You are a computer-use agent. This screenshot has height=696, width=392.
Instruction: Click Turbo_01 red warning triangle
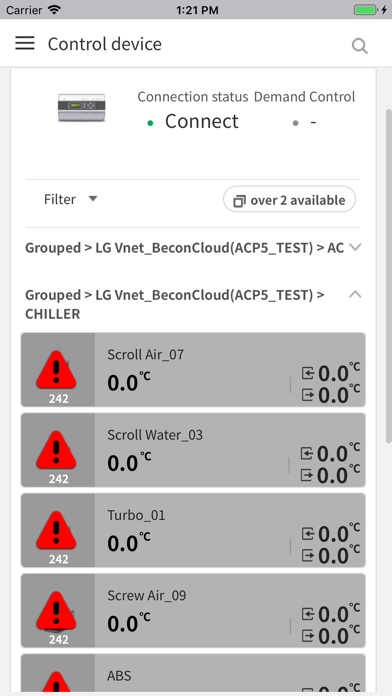[56, 530]
